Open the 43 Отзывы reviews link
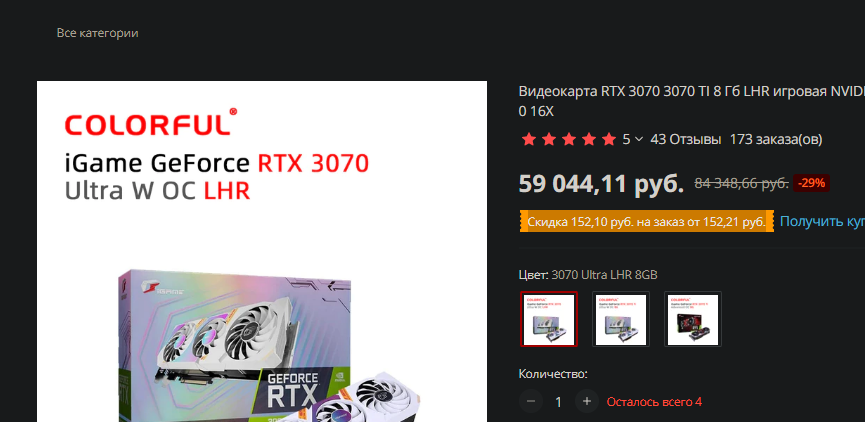This screenshot has width=865, height=422. click(685, 140)
